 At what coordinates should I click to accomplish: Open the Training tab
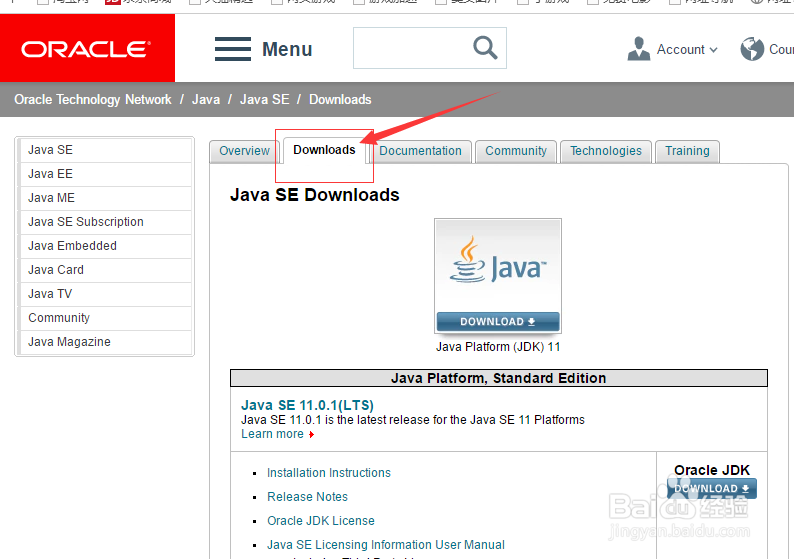[687, 151]
